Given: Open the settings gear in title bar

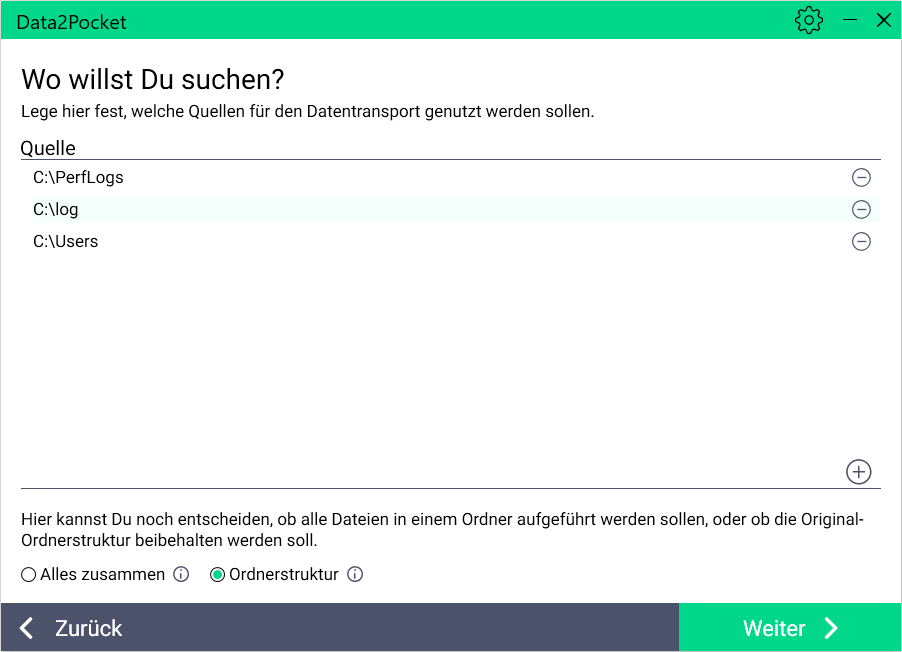Looking at the screenshot, I should click(808, 20).
